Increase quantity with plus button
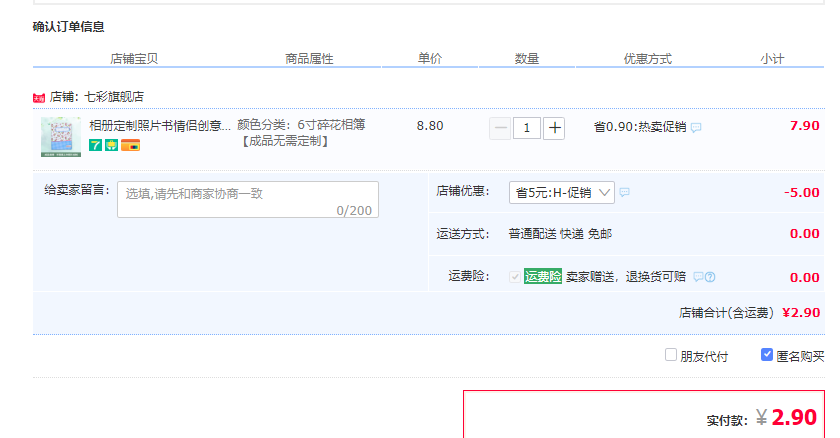 554,128
